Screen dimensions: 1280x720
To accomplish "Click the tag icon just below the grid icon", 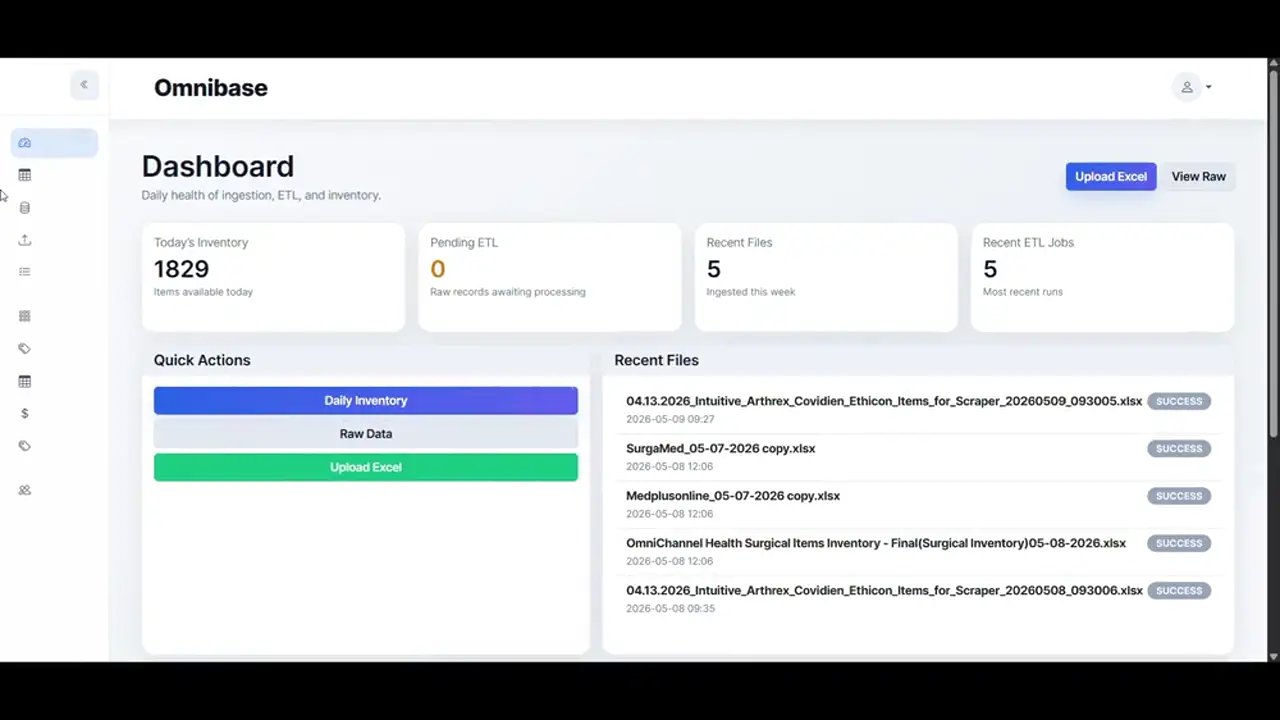I will click(x=25, y=349).
